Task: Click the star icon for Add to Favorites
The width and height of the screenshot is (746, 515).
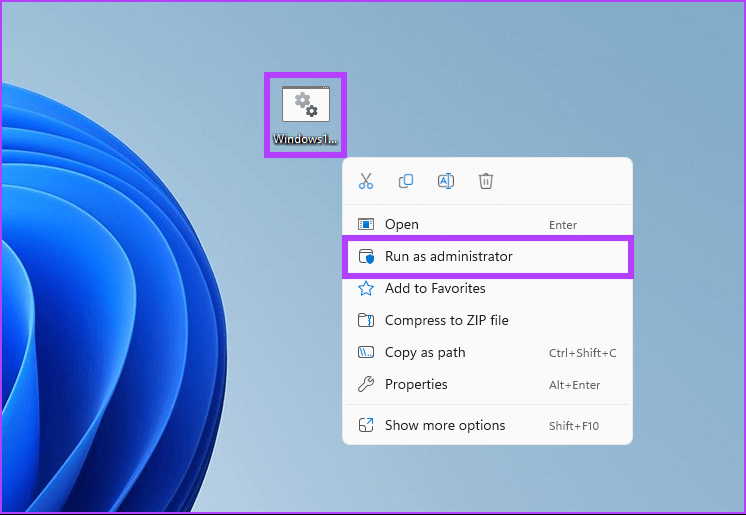Action: click(366, 289)
